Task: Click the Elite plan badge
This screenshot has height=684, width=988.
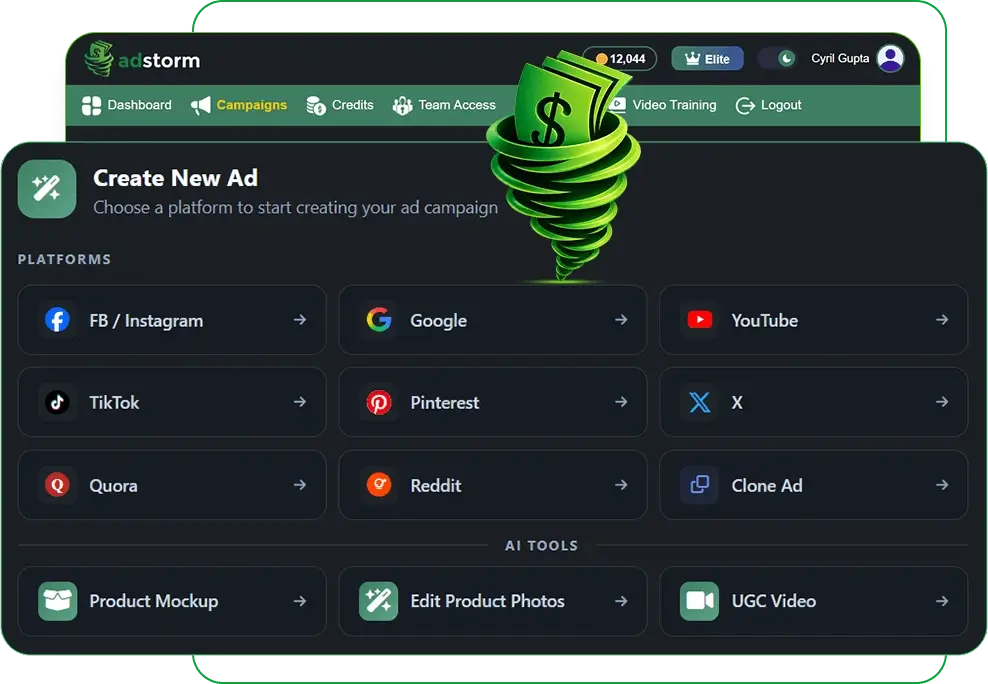Action: pos(707,59)
